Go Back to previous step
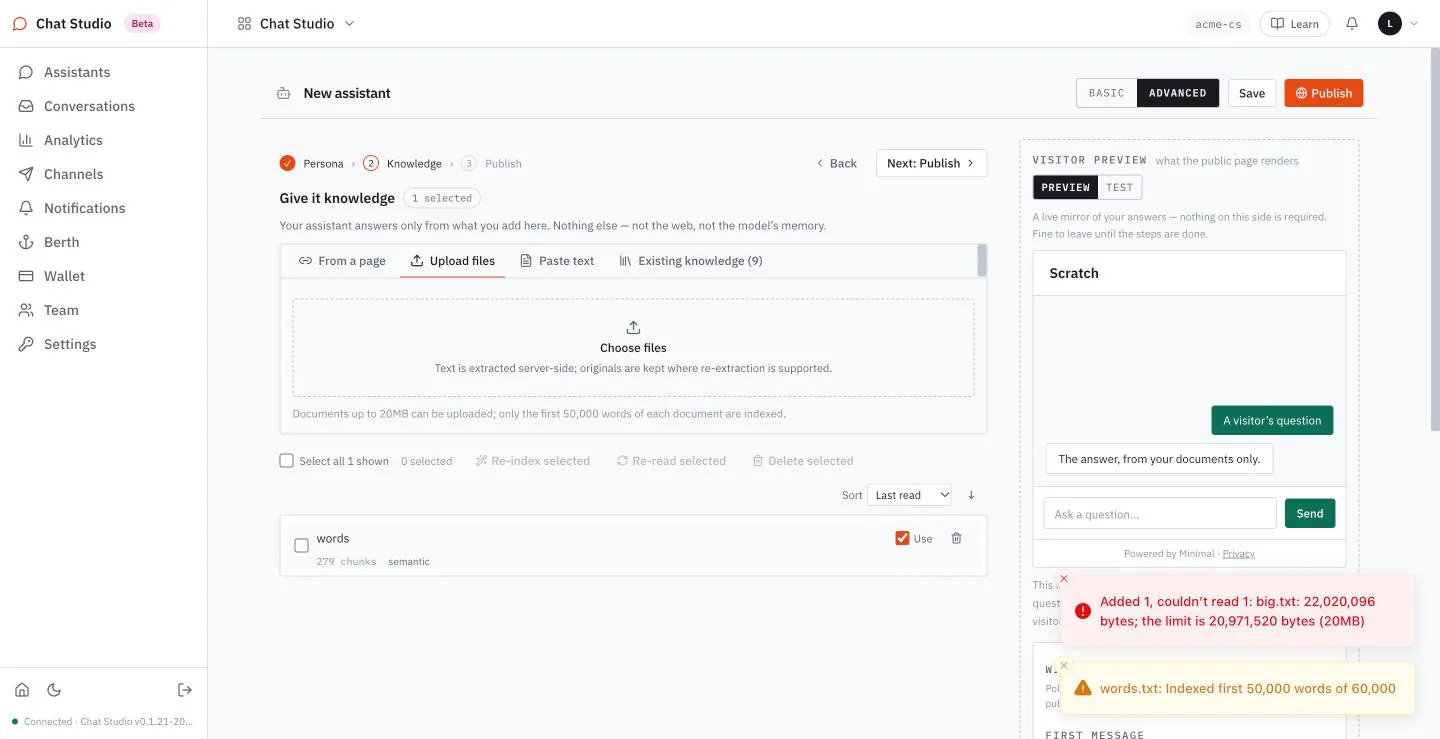Image resolution: width=1440 pixels, height=739 pixels. tap(837, 163)
